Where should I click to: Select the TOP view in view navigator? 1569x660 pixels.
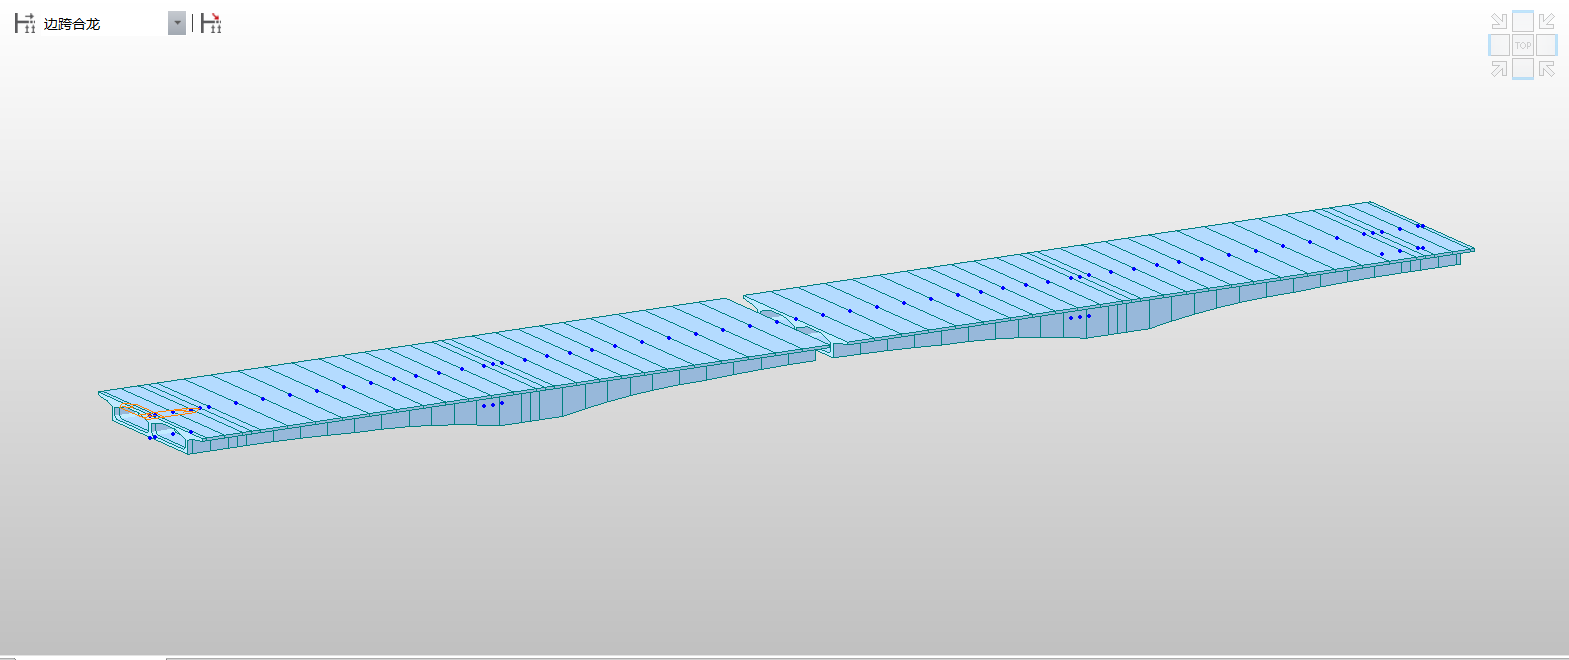coord(1523,45)
